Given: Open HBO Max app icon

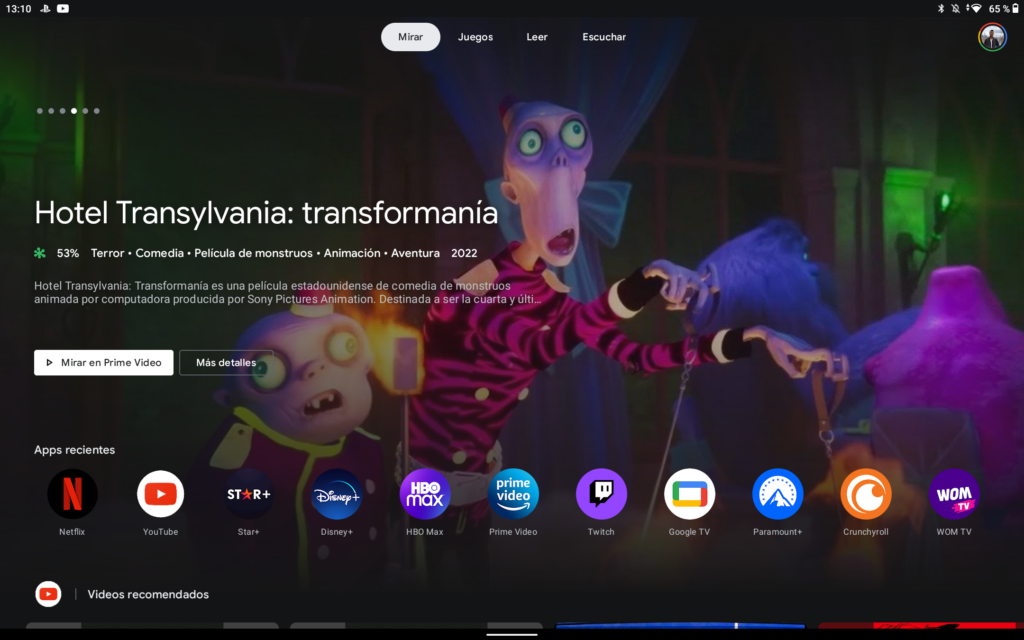Looking at the screenshot, I should pyautogui.click(x=425, y=494).
